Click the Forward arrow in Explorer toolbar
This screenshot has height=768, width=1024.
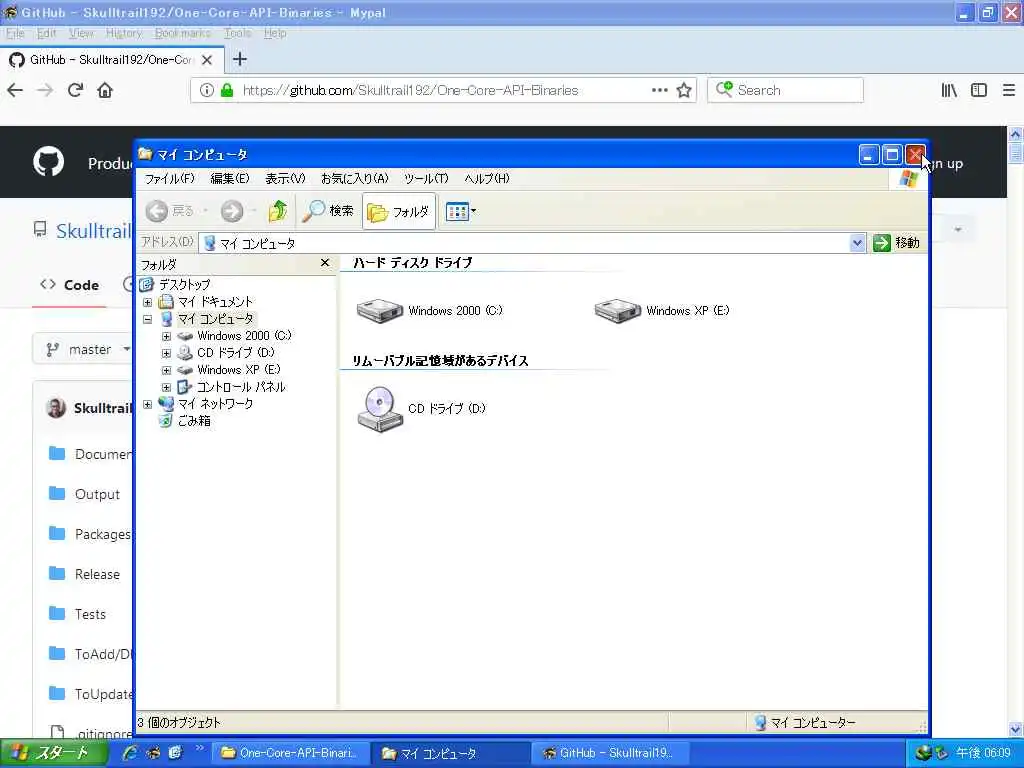pyautogui.click(x=232, y=211)
